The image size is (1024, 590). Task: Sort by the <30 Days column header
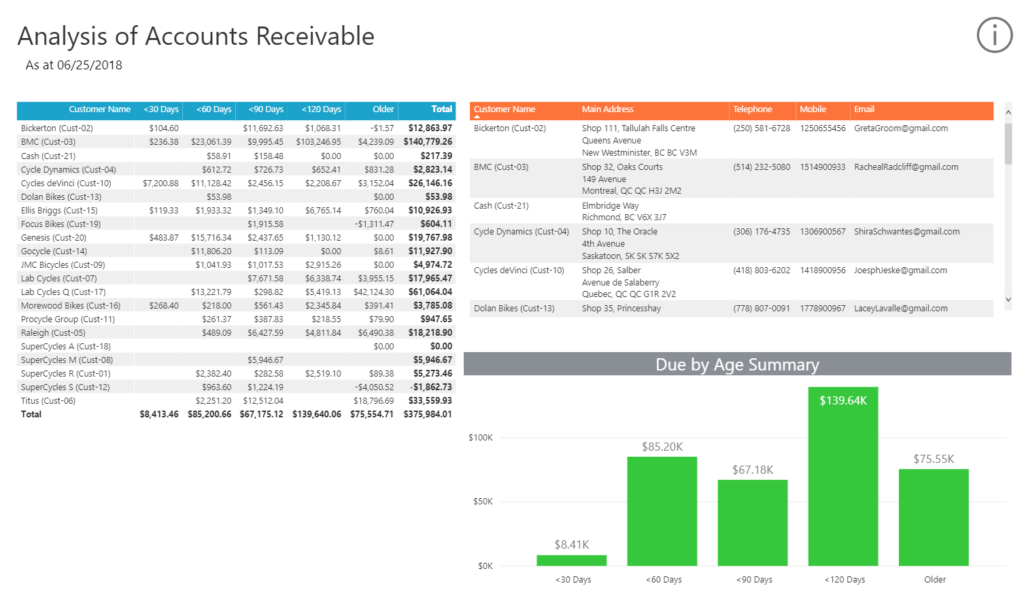point(160,109)
